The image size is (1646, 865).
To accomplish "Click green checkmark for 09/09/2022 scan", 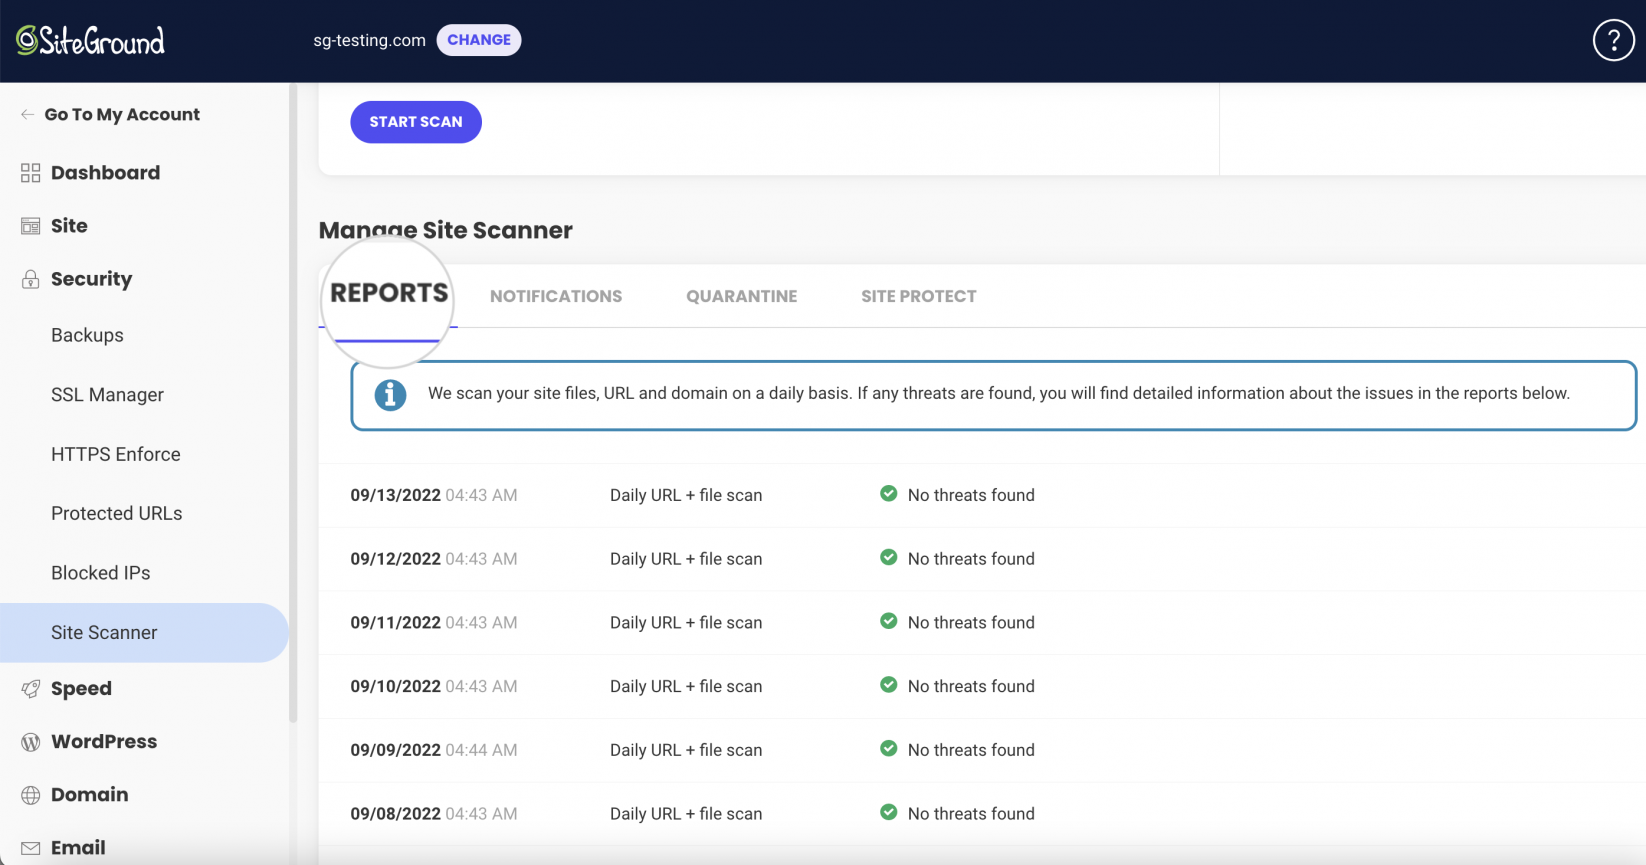I will 888,748.
